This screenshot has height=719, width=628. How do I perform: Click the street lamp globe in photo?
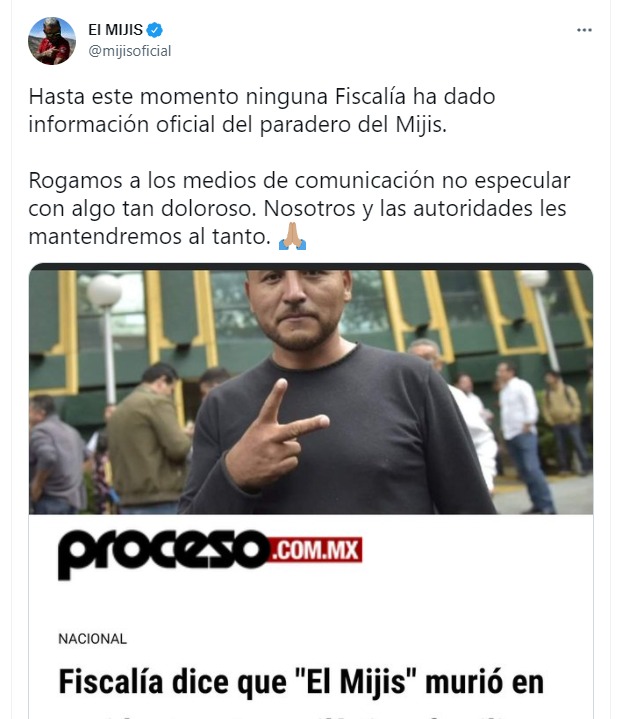104,290
